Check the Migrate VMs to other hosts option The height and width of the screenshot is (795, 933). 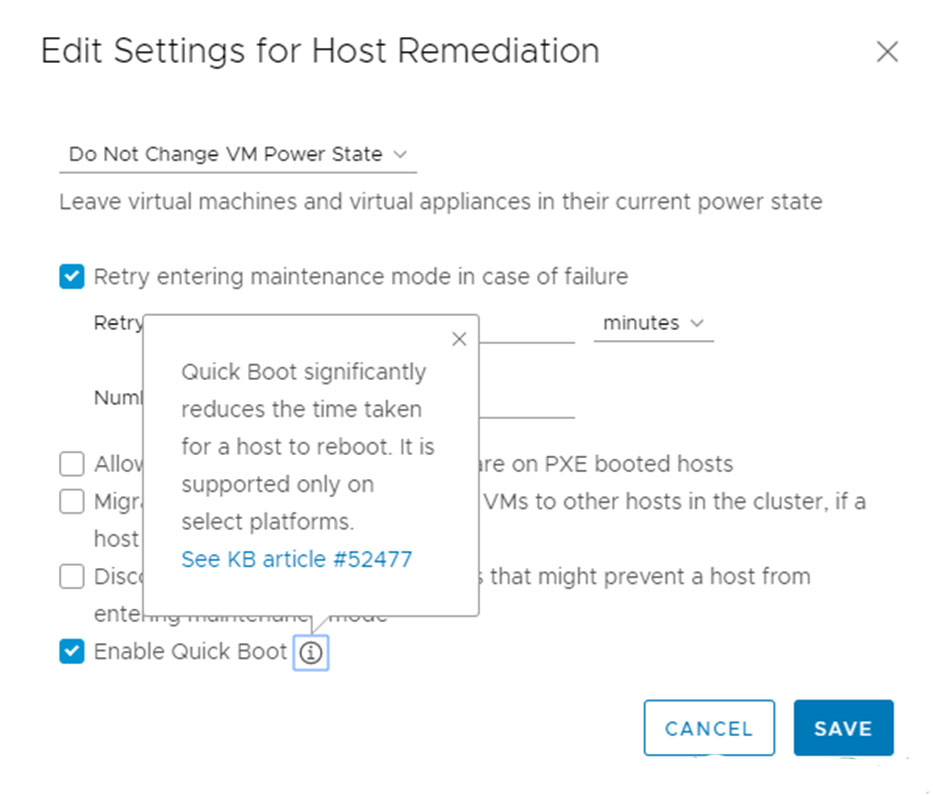[72, 501]
